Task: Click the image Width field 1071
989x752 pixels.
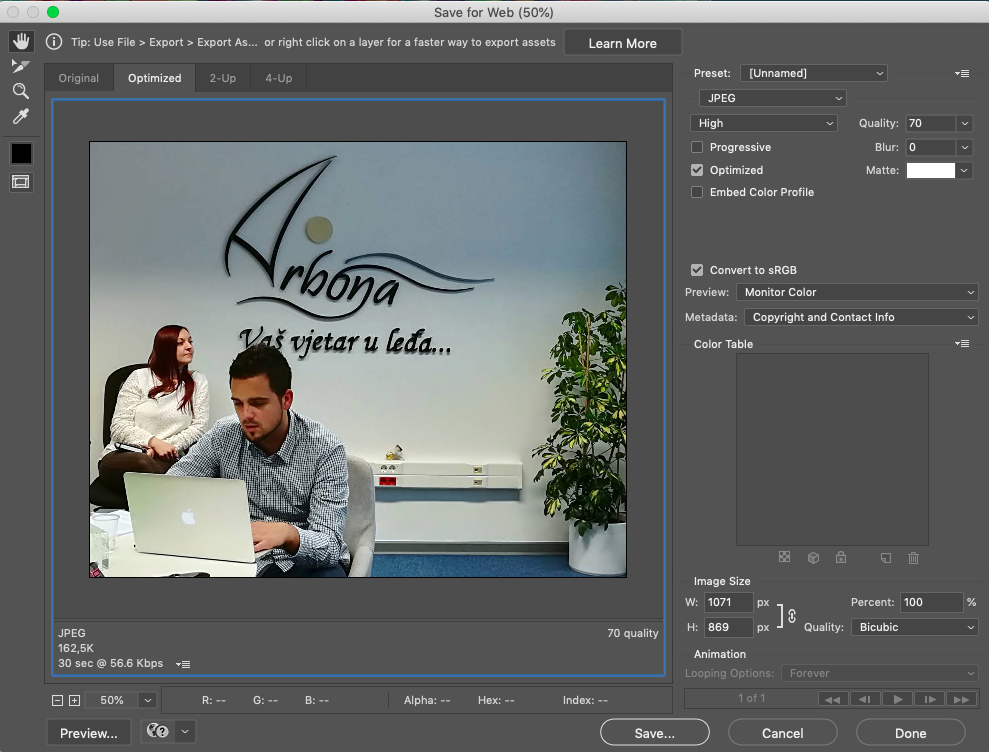Action: (729, 602)
